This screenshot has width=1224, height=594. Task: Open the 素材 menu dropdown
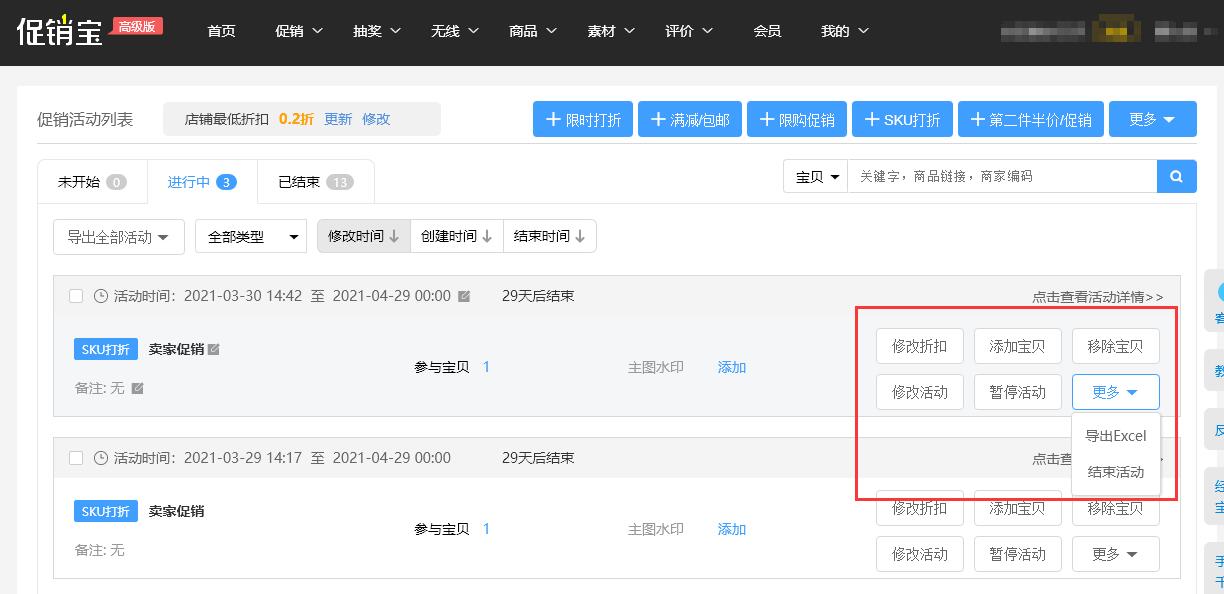click(x=611, y=31)
